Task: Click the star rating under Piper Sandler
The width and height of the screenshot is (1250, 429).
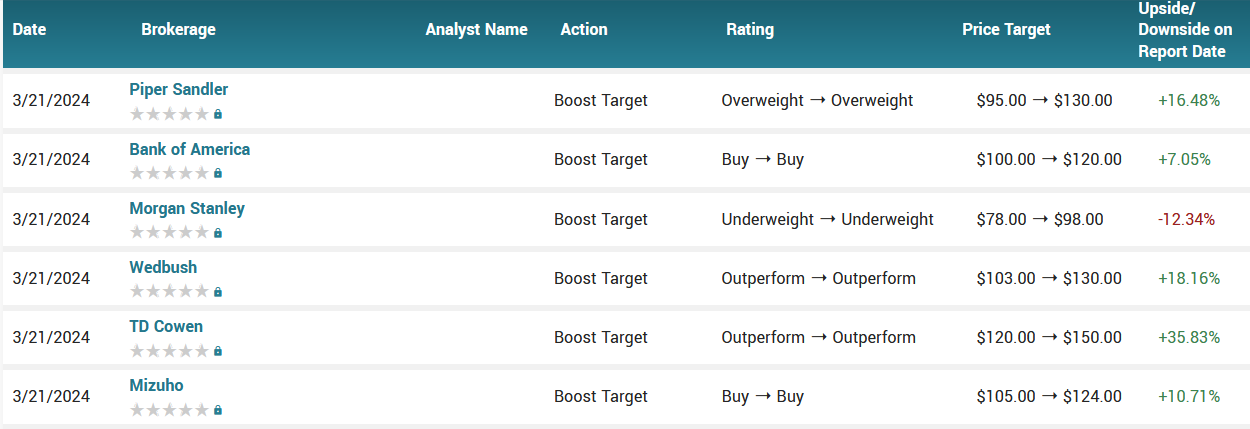Action: 169,114
